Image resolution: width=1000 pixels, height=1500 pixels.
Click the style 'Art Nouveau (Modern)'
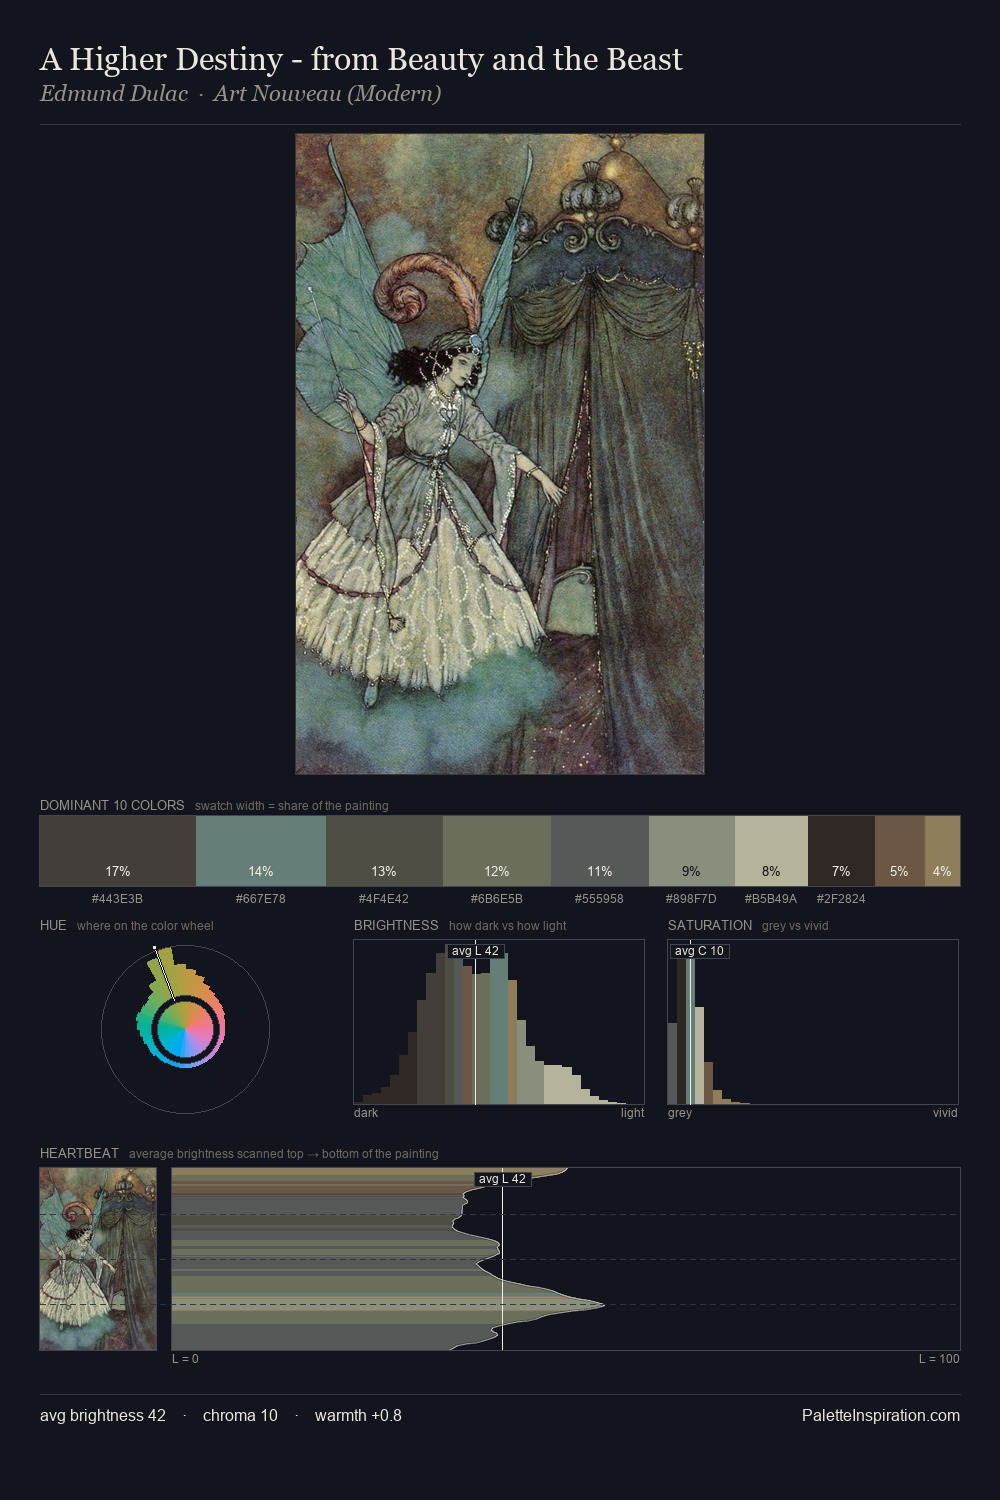pos(327,94)
